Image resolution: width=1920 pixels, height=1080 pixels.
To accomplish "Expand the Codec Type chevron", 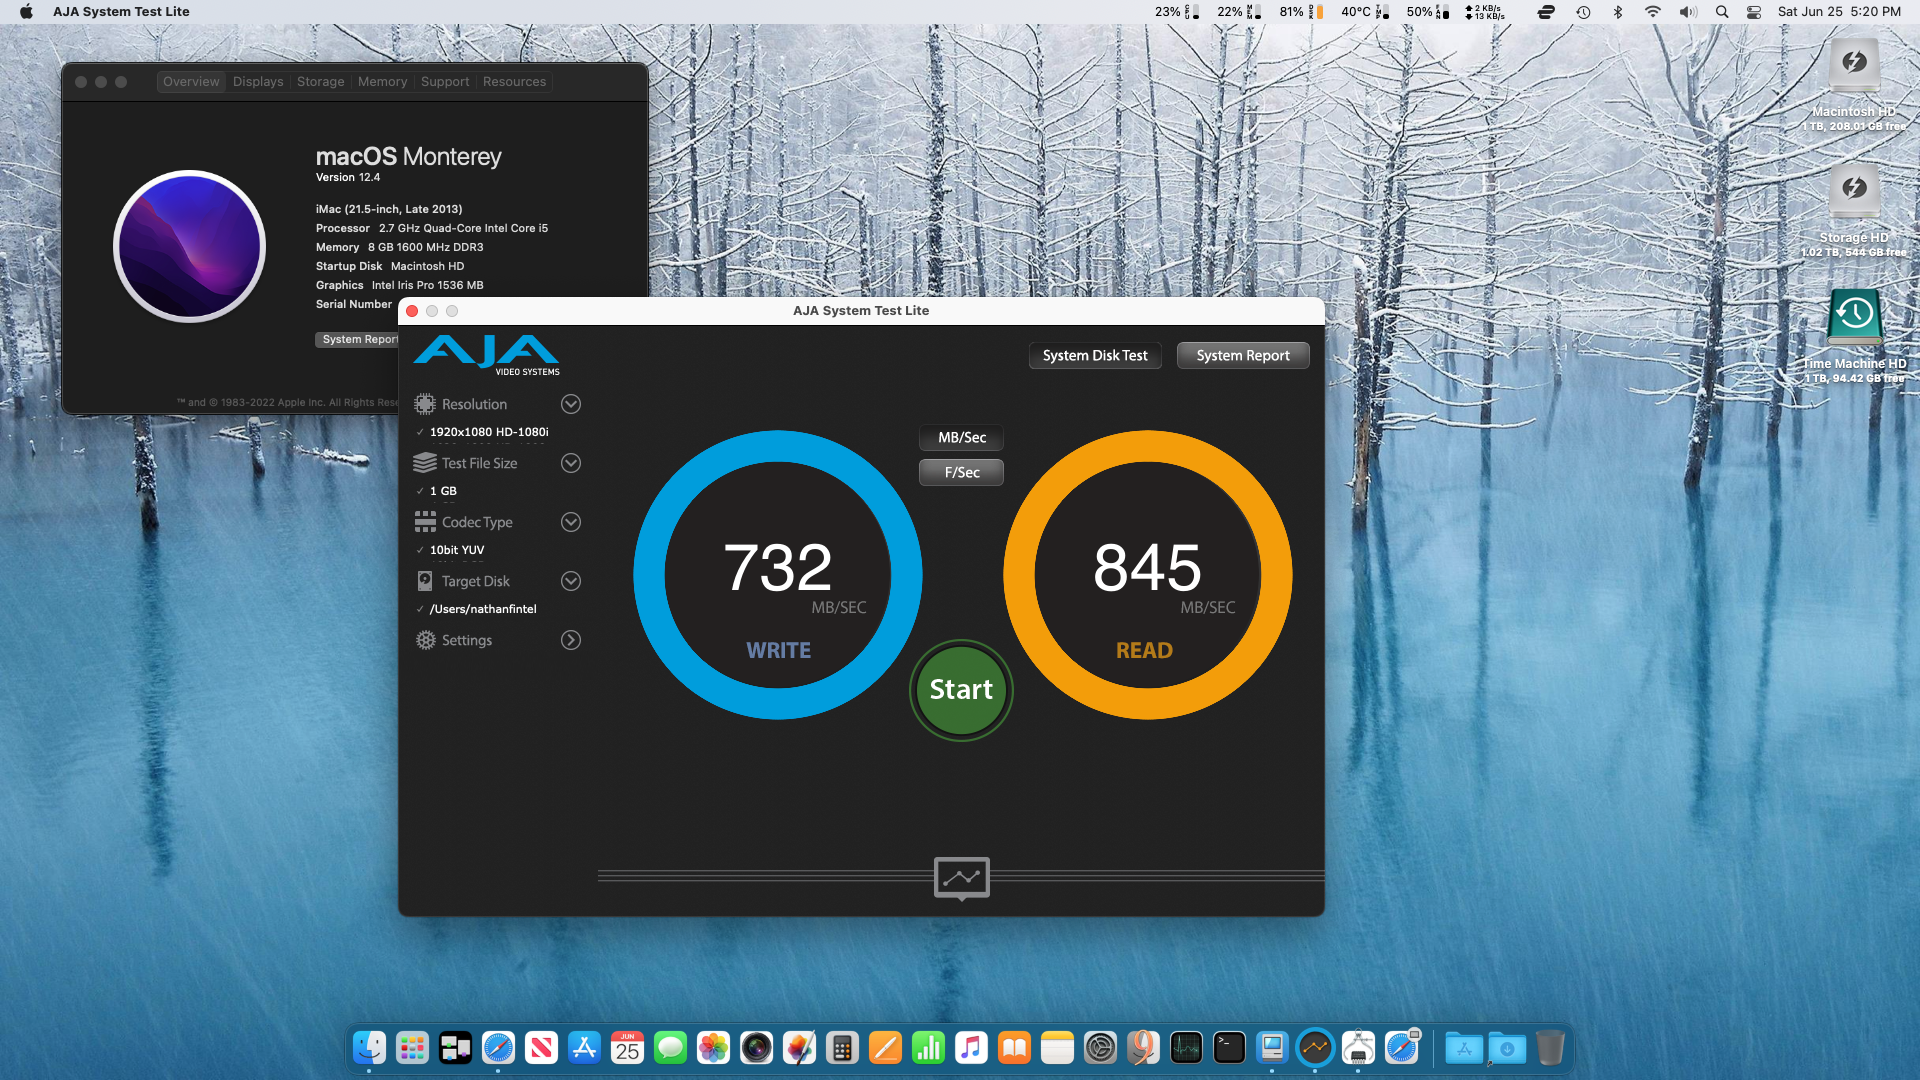I will click(x=571, y=522).
